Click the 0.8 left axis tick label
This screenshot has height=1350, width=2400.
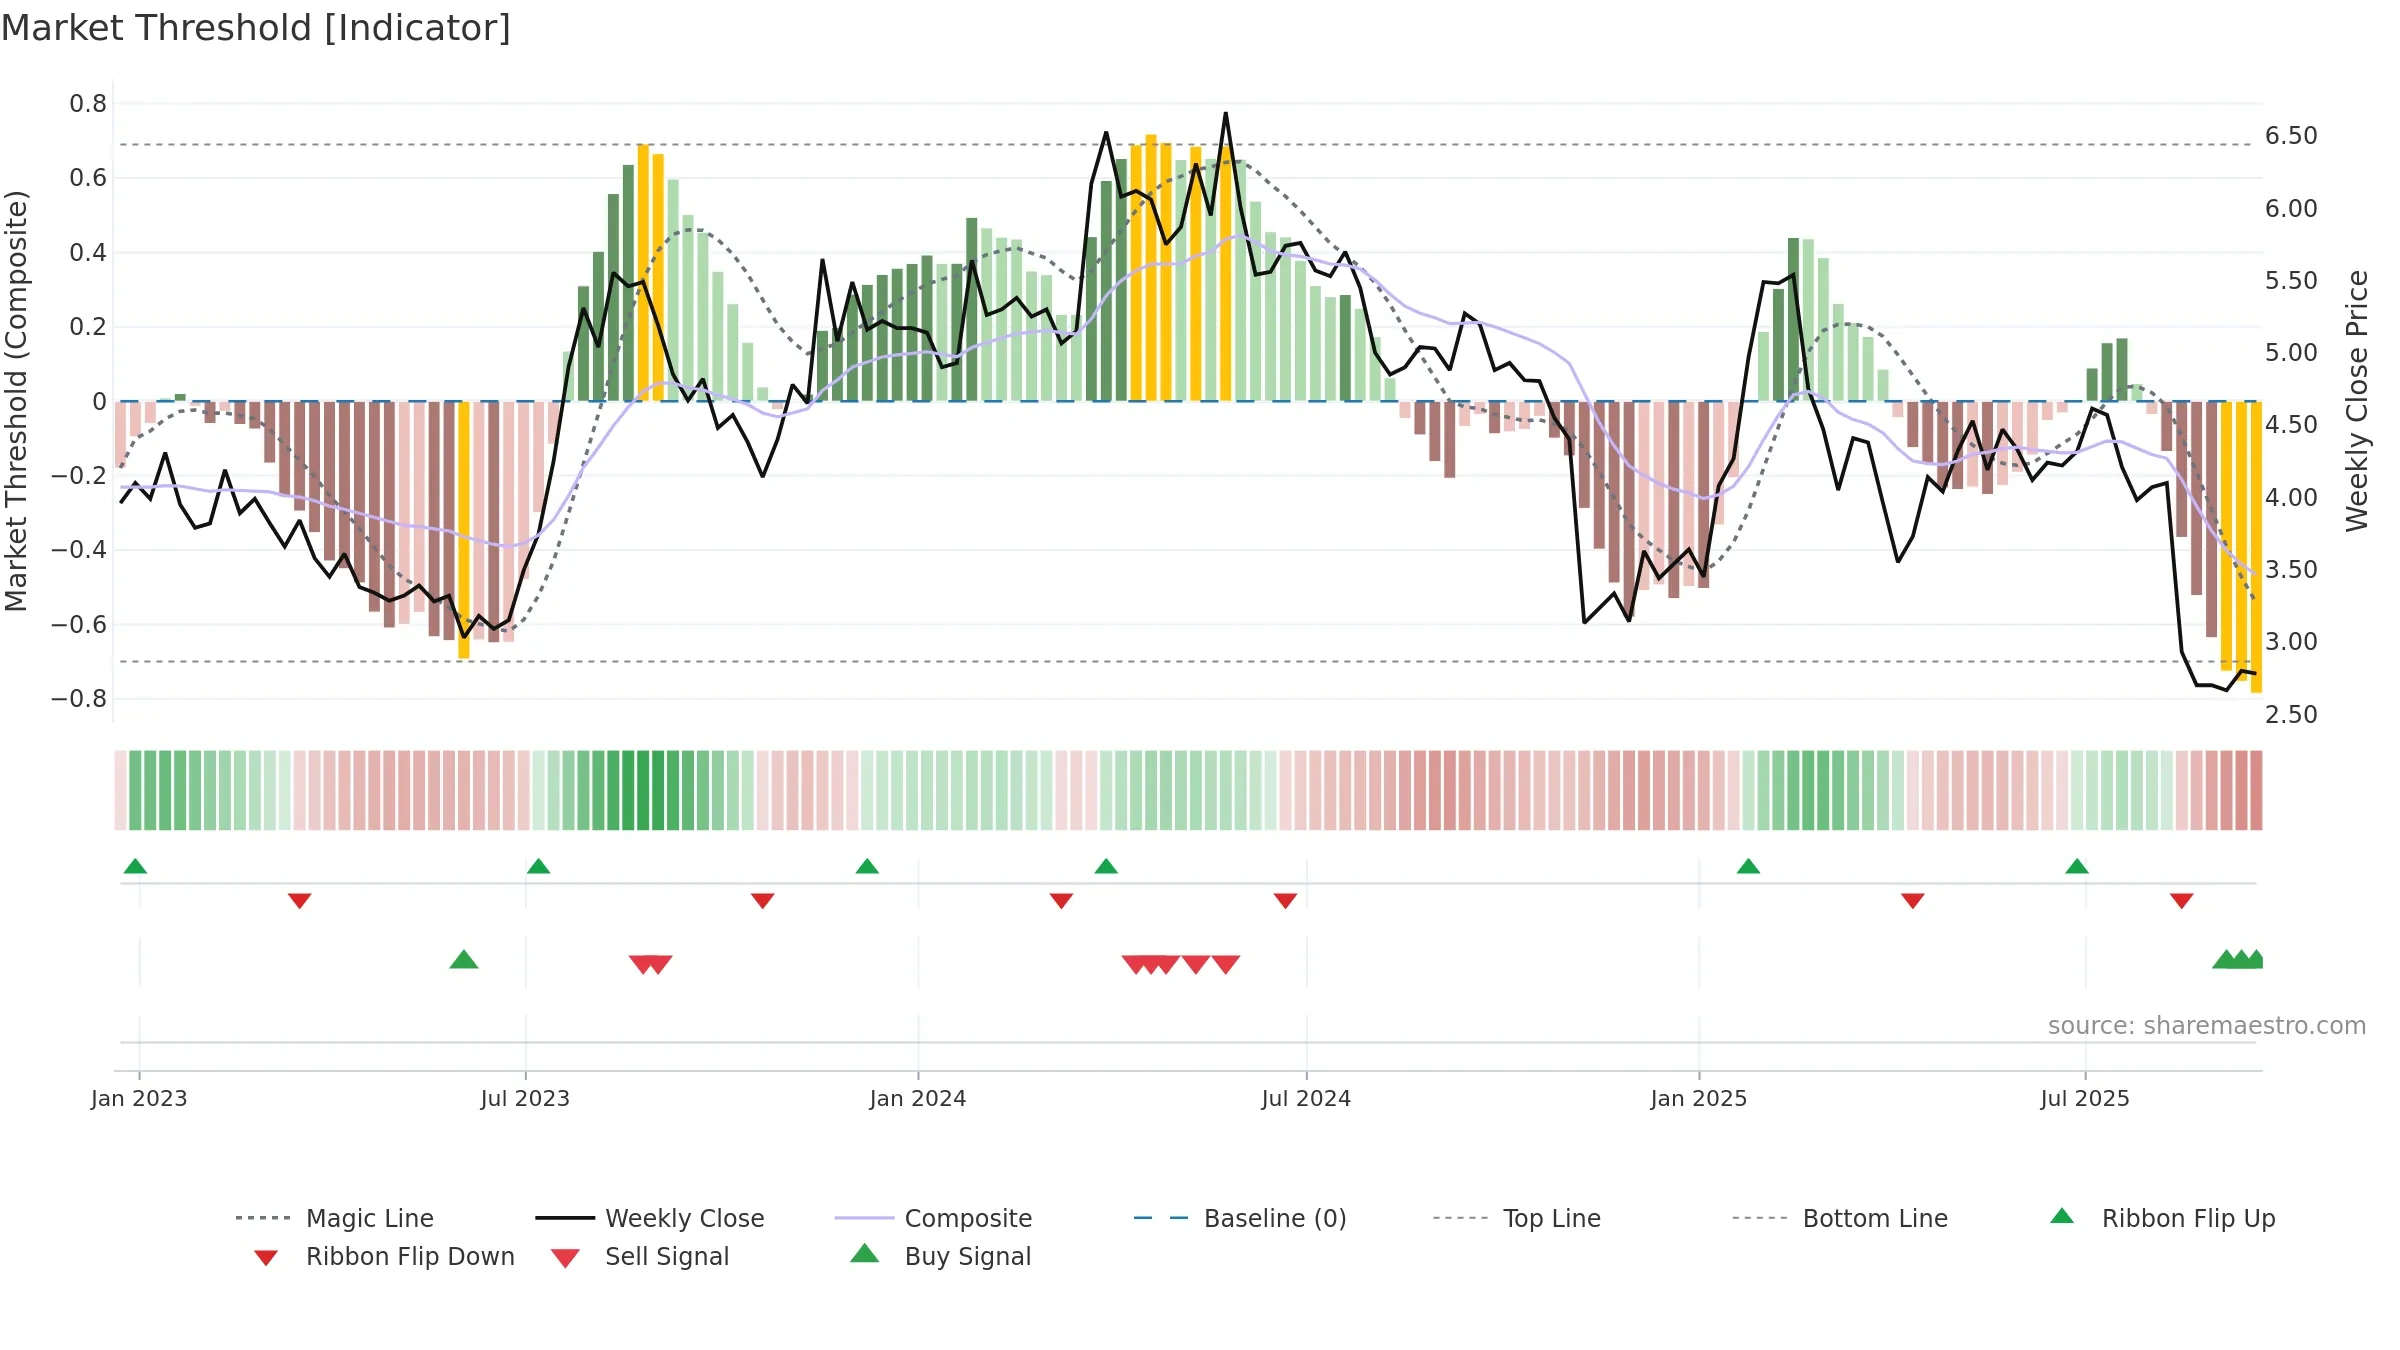pyautogui.click(x=88, y=104)
